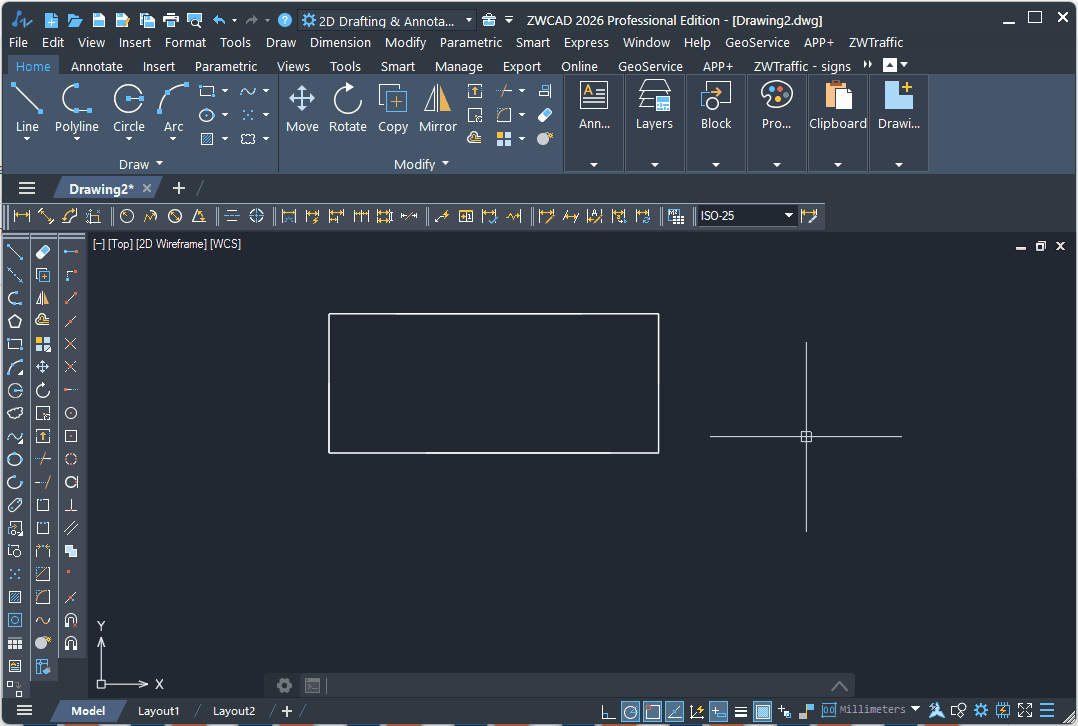
Task: Select the rectangle tool in left toolbar
Action: [x=15, y=344]
